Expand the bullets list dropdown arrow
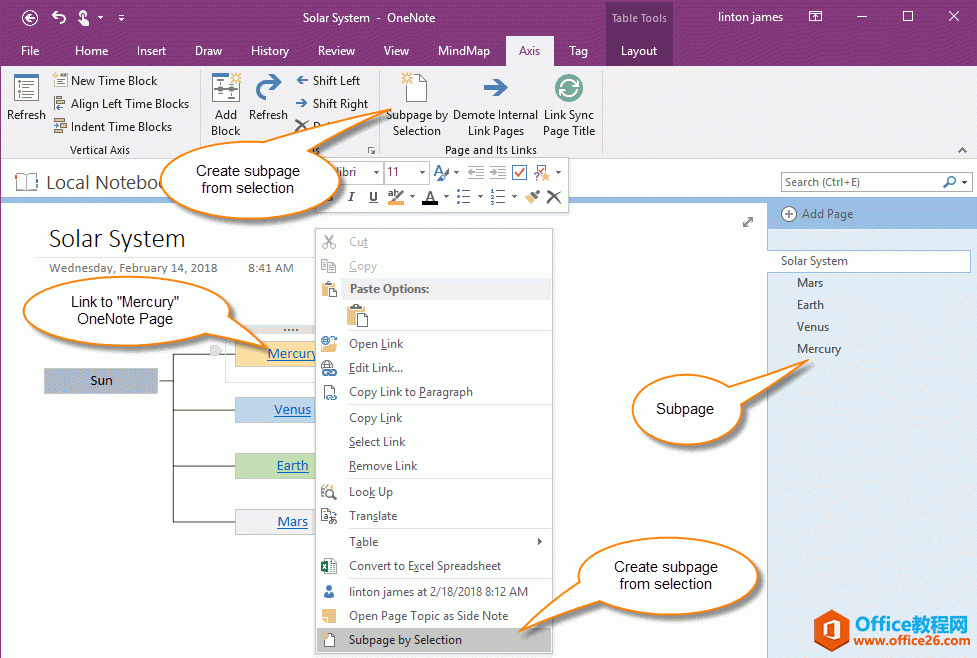977x658 pixels. pos(480,196)
